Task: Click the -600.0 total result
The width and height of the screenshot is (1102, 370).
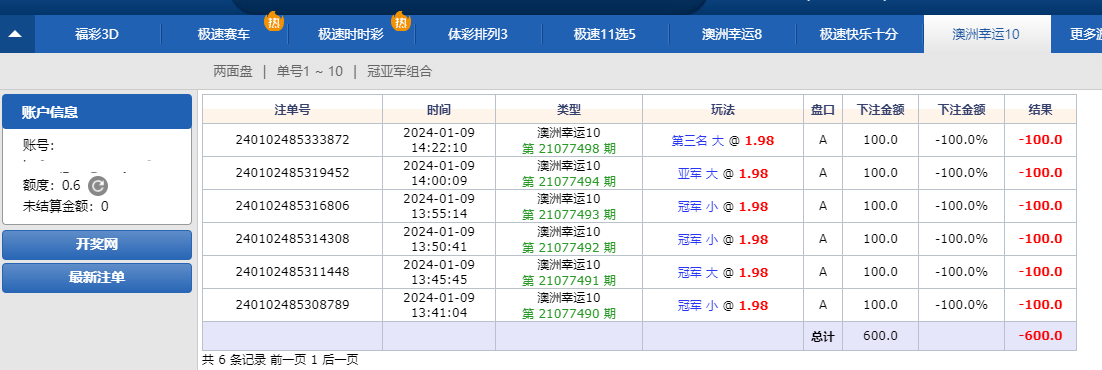Action: click(1040, 336)
